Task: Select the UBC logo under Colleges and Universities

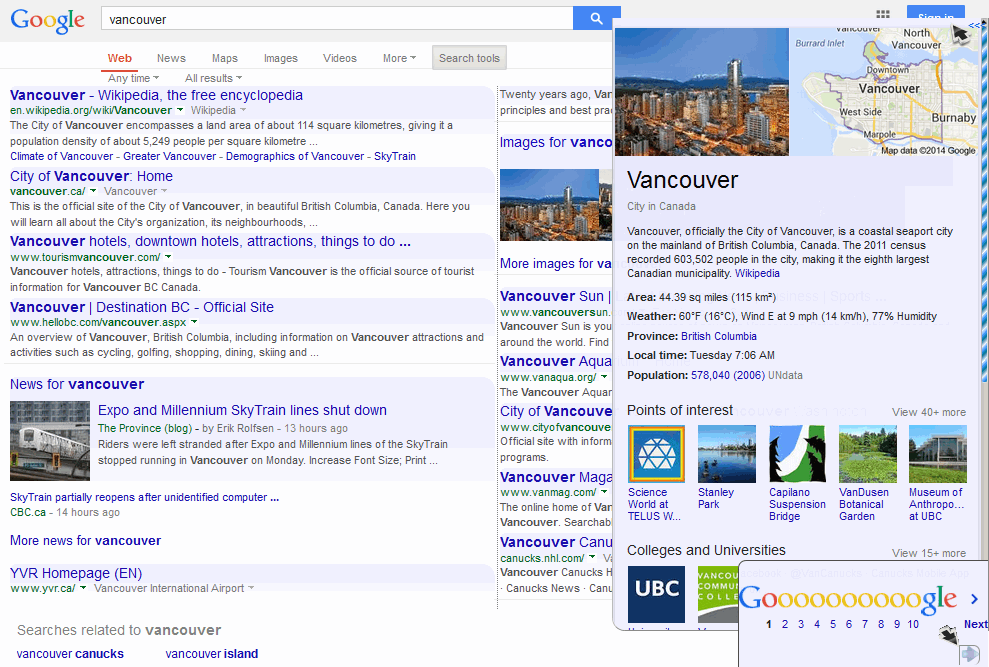Action: point(656,594)
